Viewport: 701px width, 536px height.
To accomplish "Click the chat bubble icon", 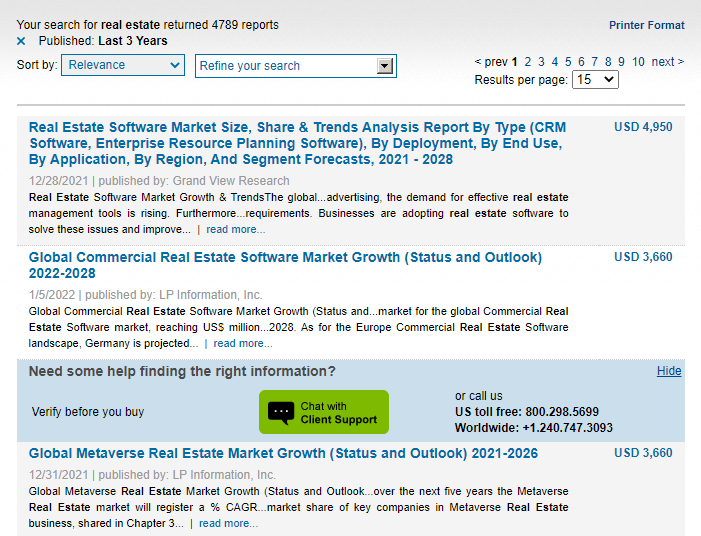I will [281, 413].
